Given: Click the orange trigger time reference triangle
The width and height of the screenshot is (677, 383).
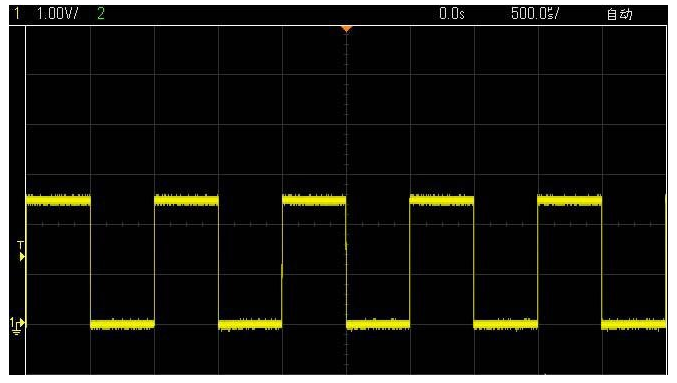Looking at the screenshot, I should pyautogui.click(x=346, y=29).
